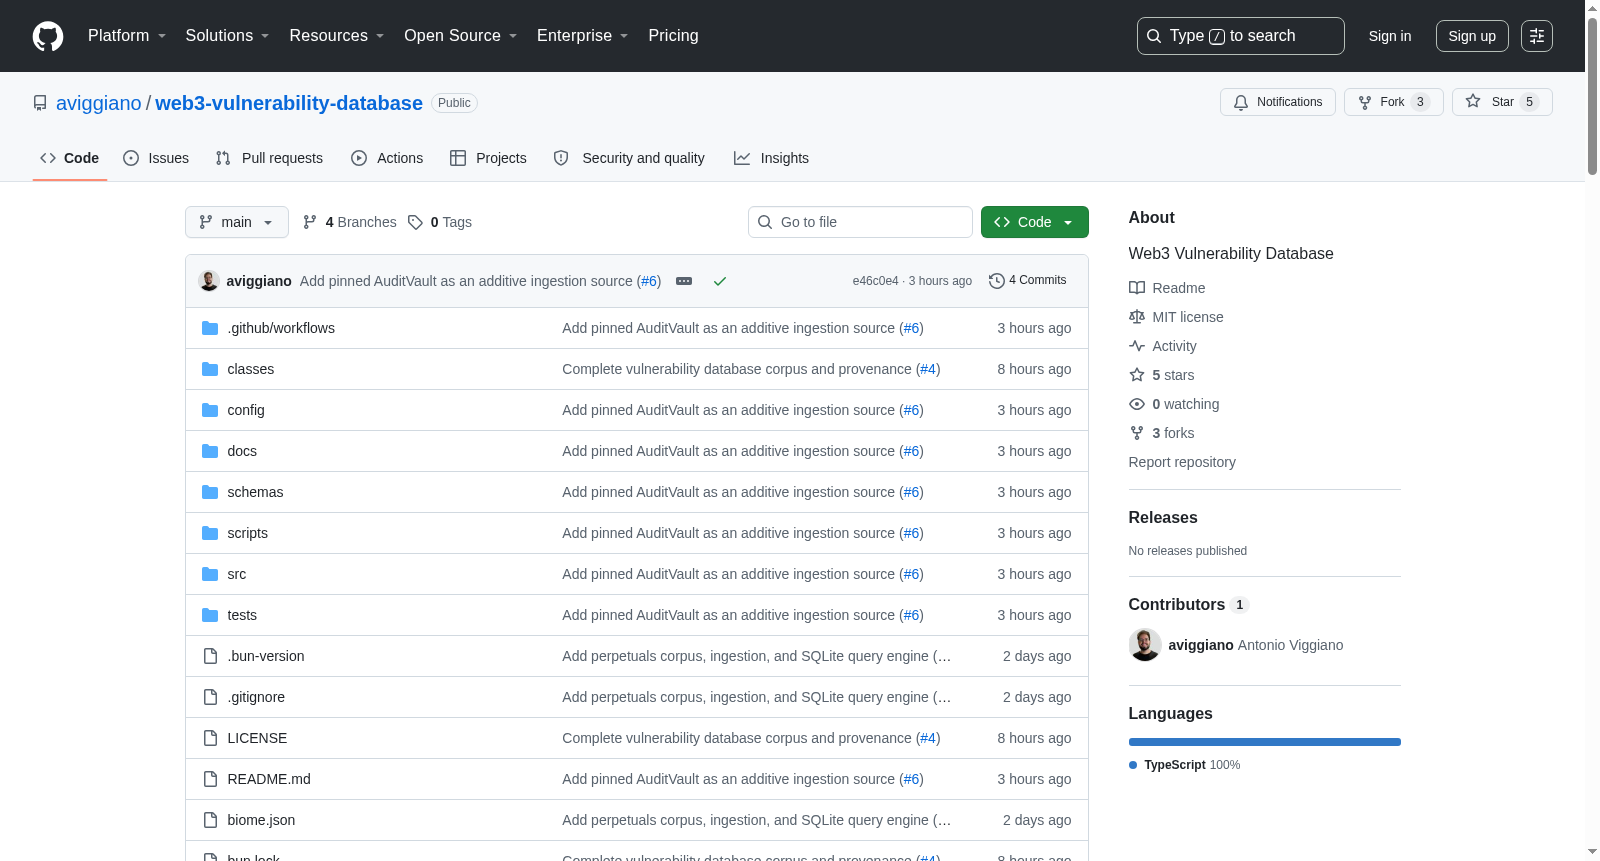This screenshot has height=861, width=1600.
Task: Click the watching eye icon
Action: point(1137,404)
